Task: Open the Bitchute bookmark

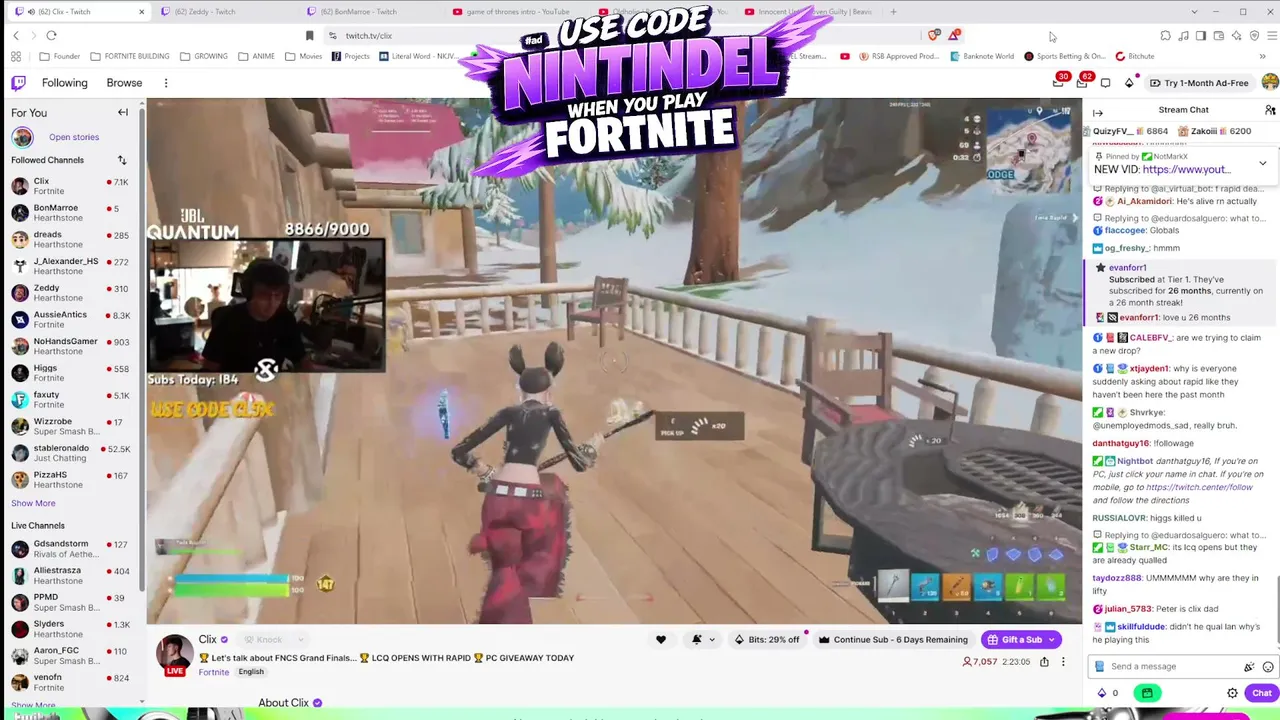Action: pos(1134,56)
